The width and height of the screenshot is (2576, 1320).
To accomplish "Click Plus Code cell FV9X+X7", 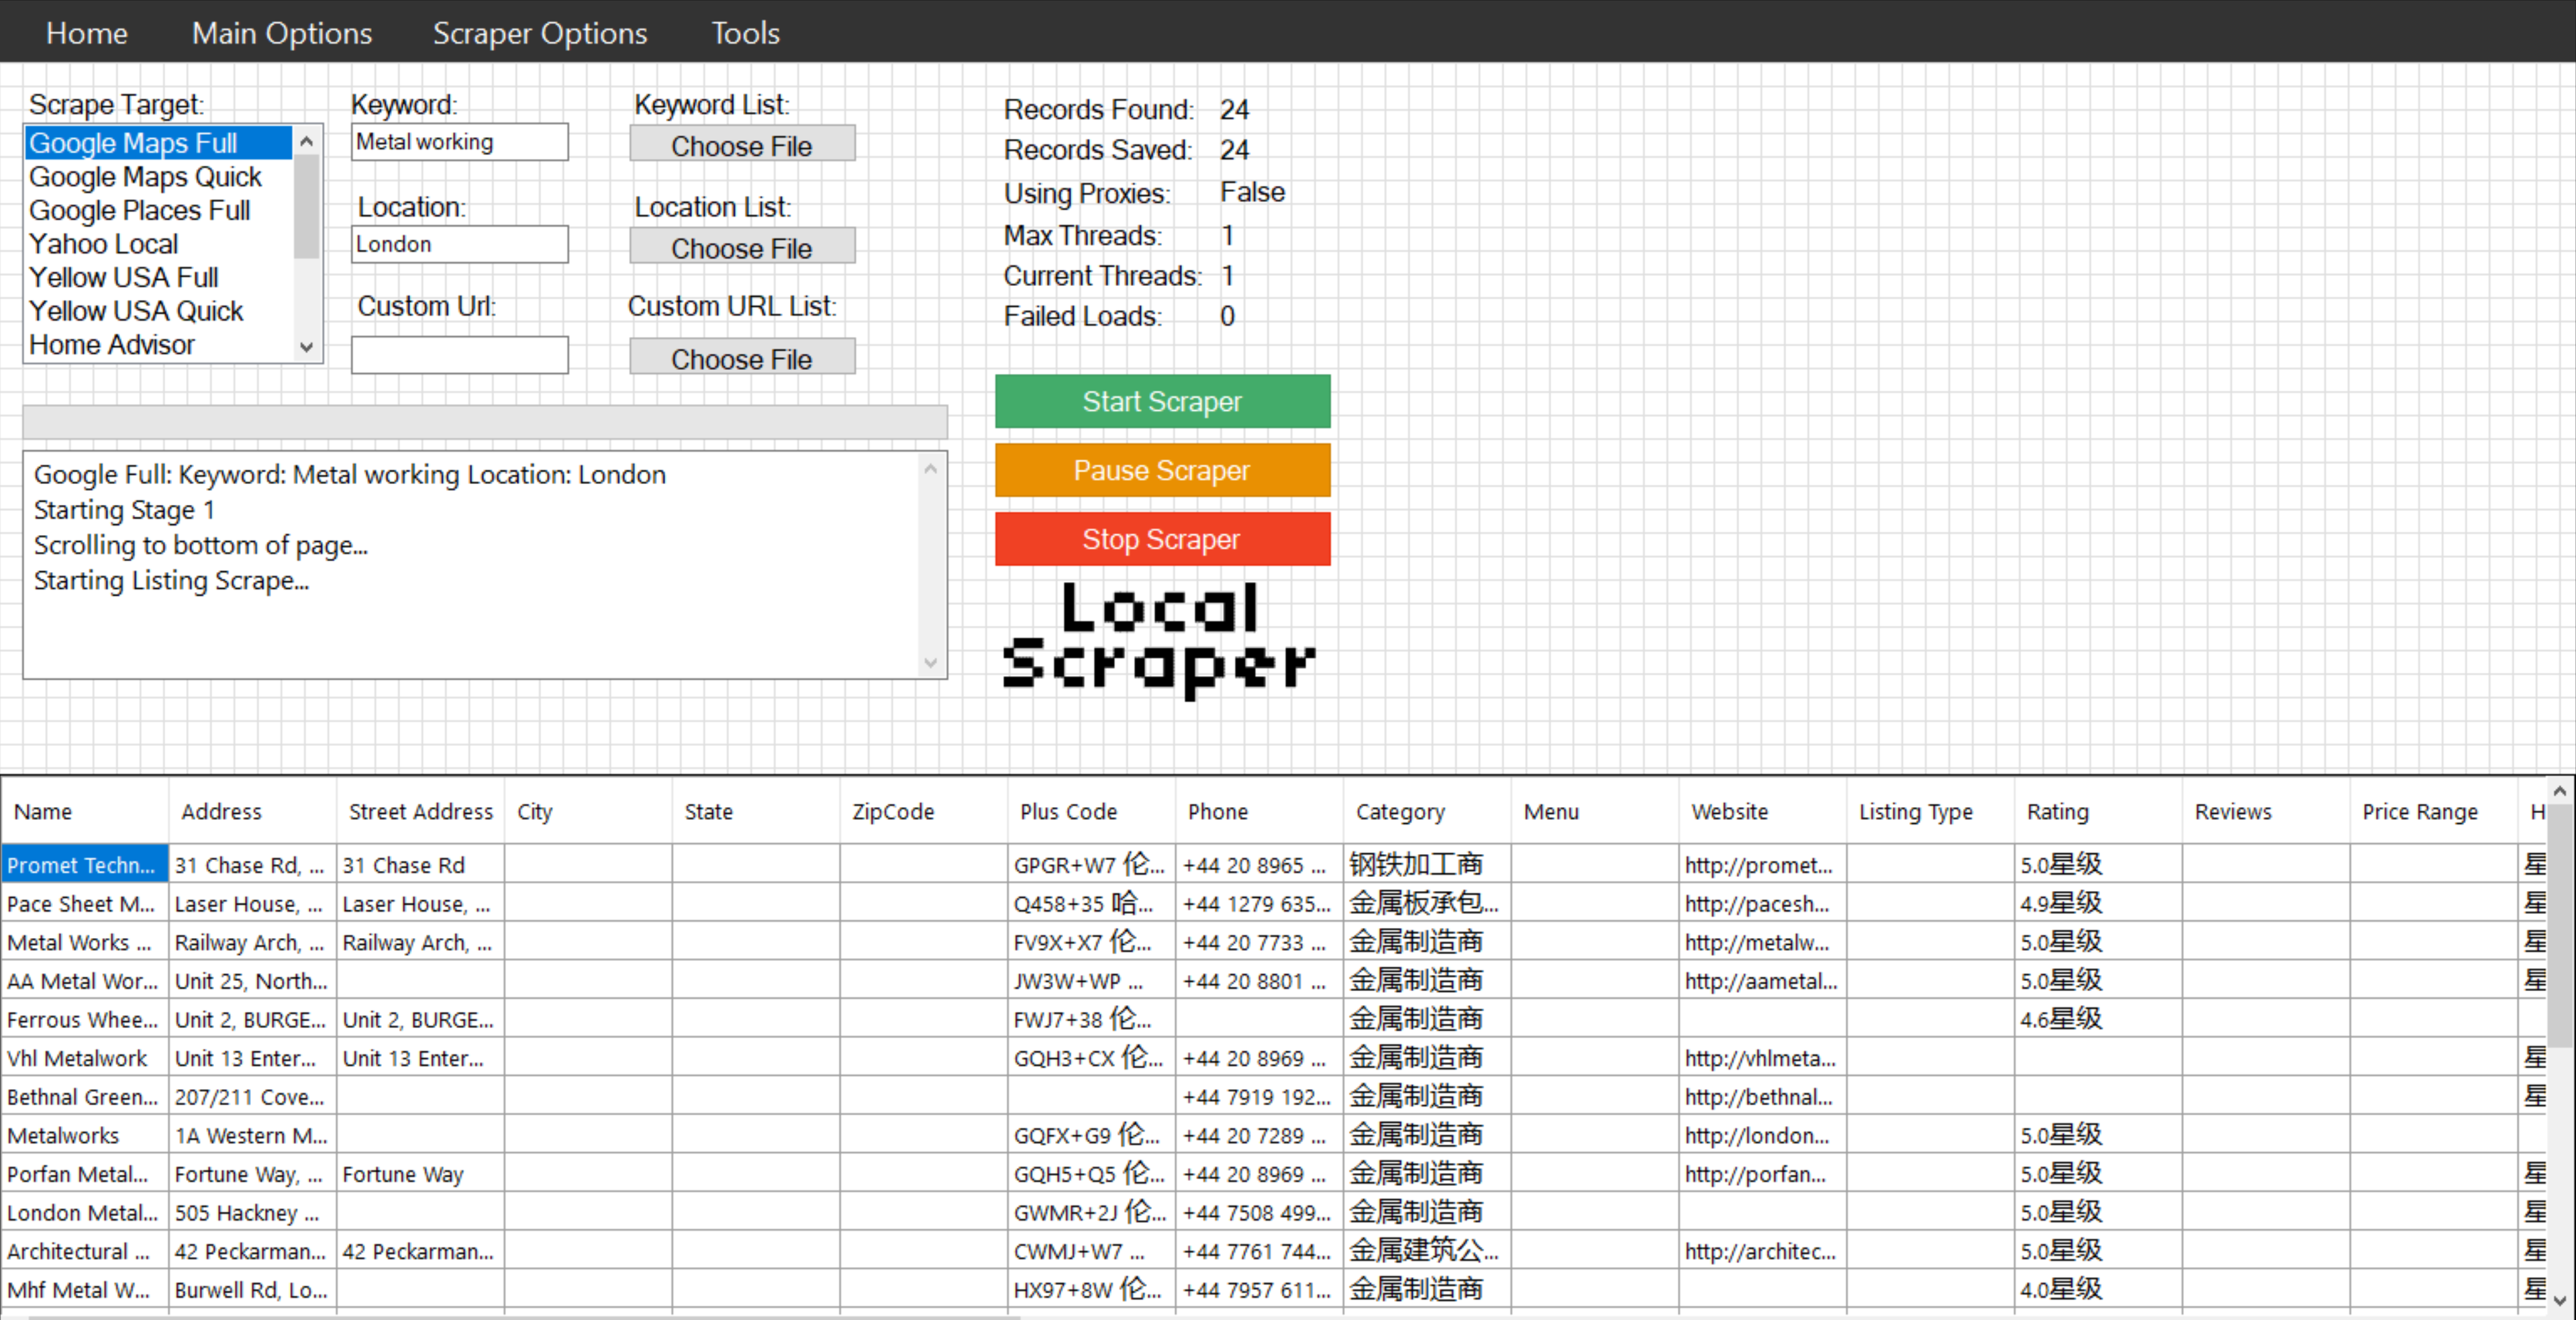I will [x=1092, y=942].
